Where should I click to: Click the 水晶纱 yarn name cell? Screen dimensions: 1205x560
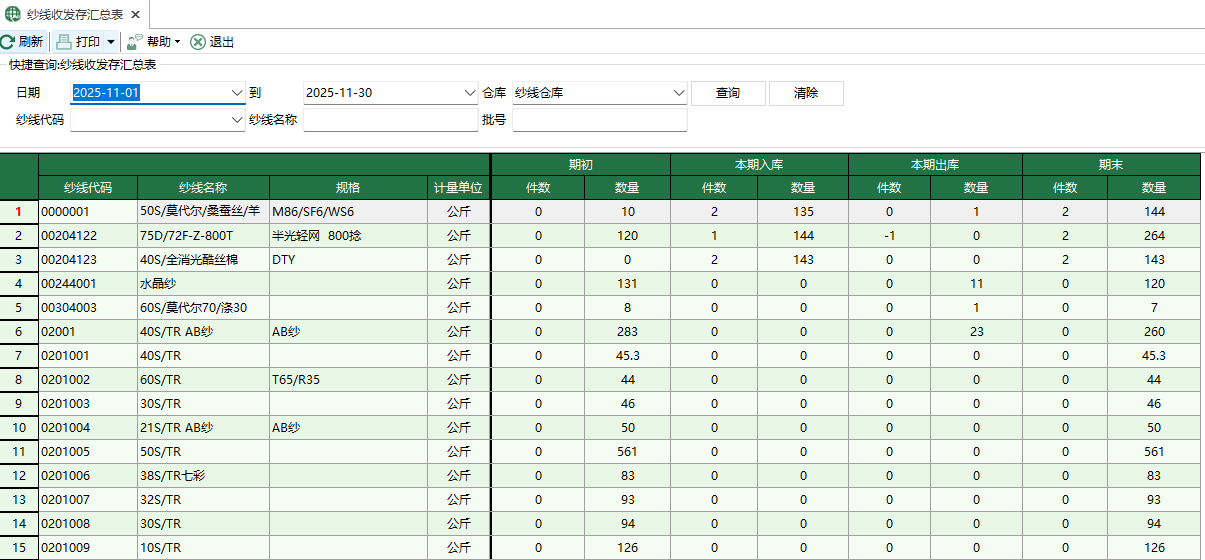(x=203, y=284)
